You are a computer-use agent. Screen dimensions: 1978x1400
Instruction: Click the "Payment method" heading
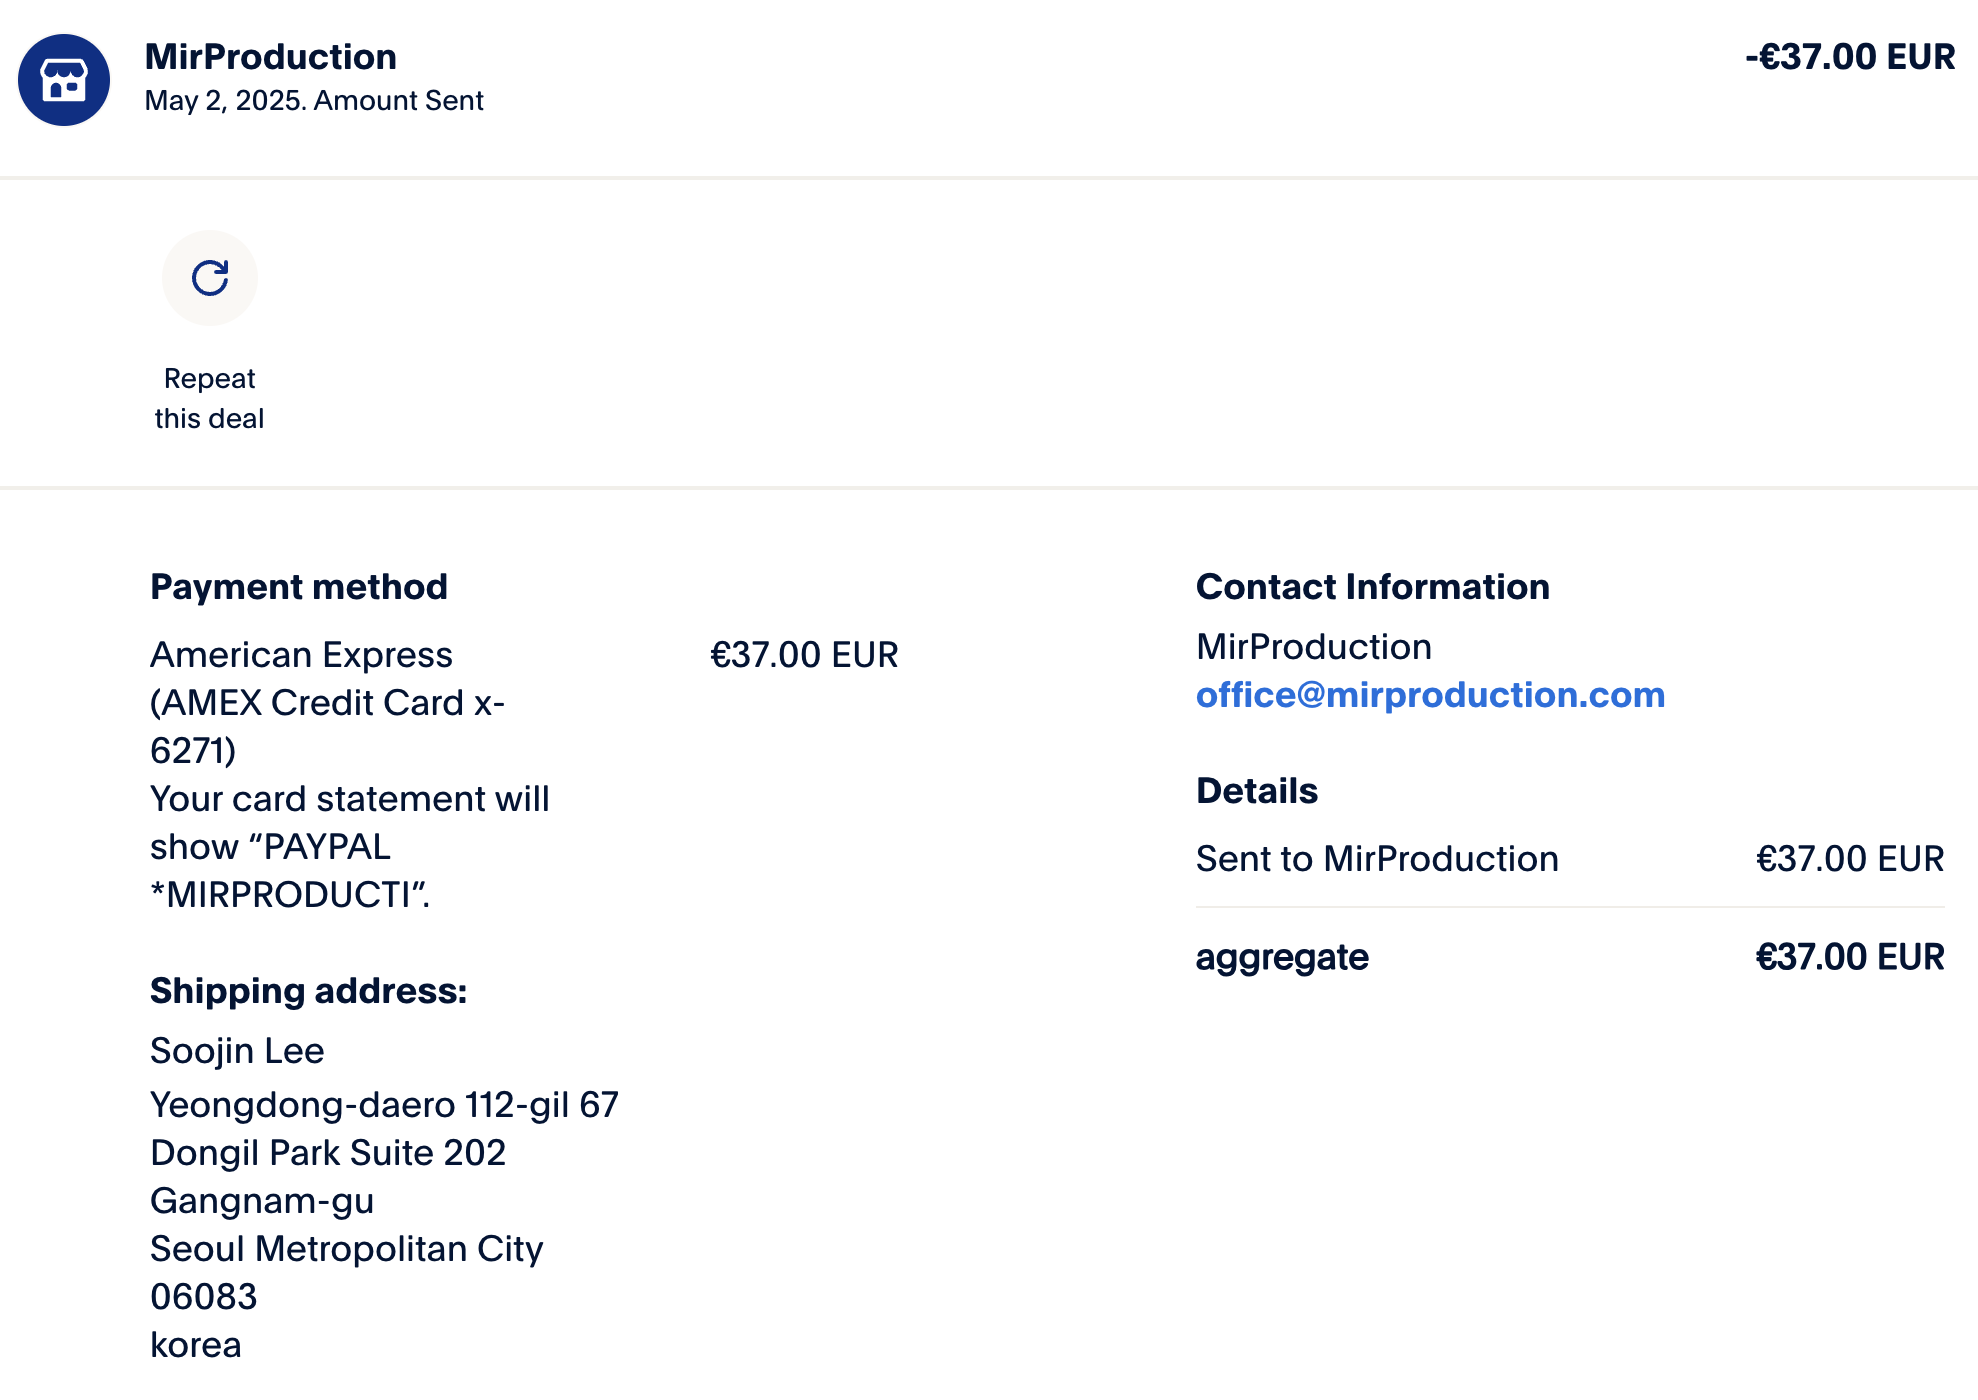(299, 587)
